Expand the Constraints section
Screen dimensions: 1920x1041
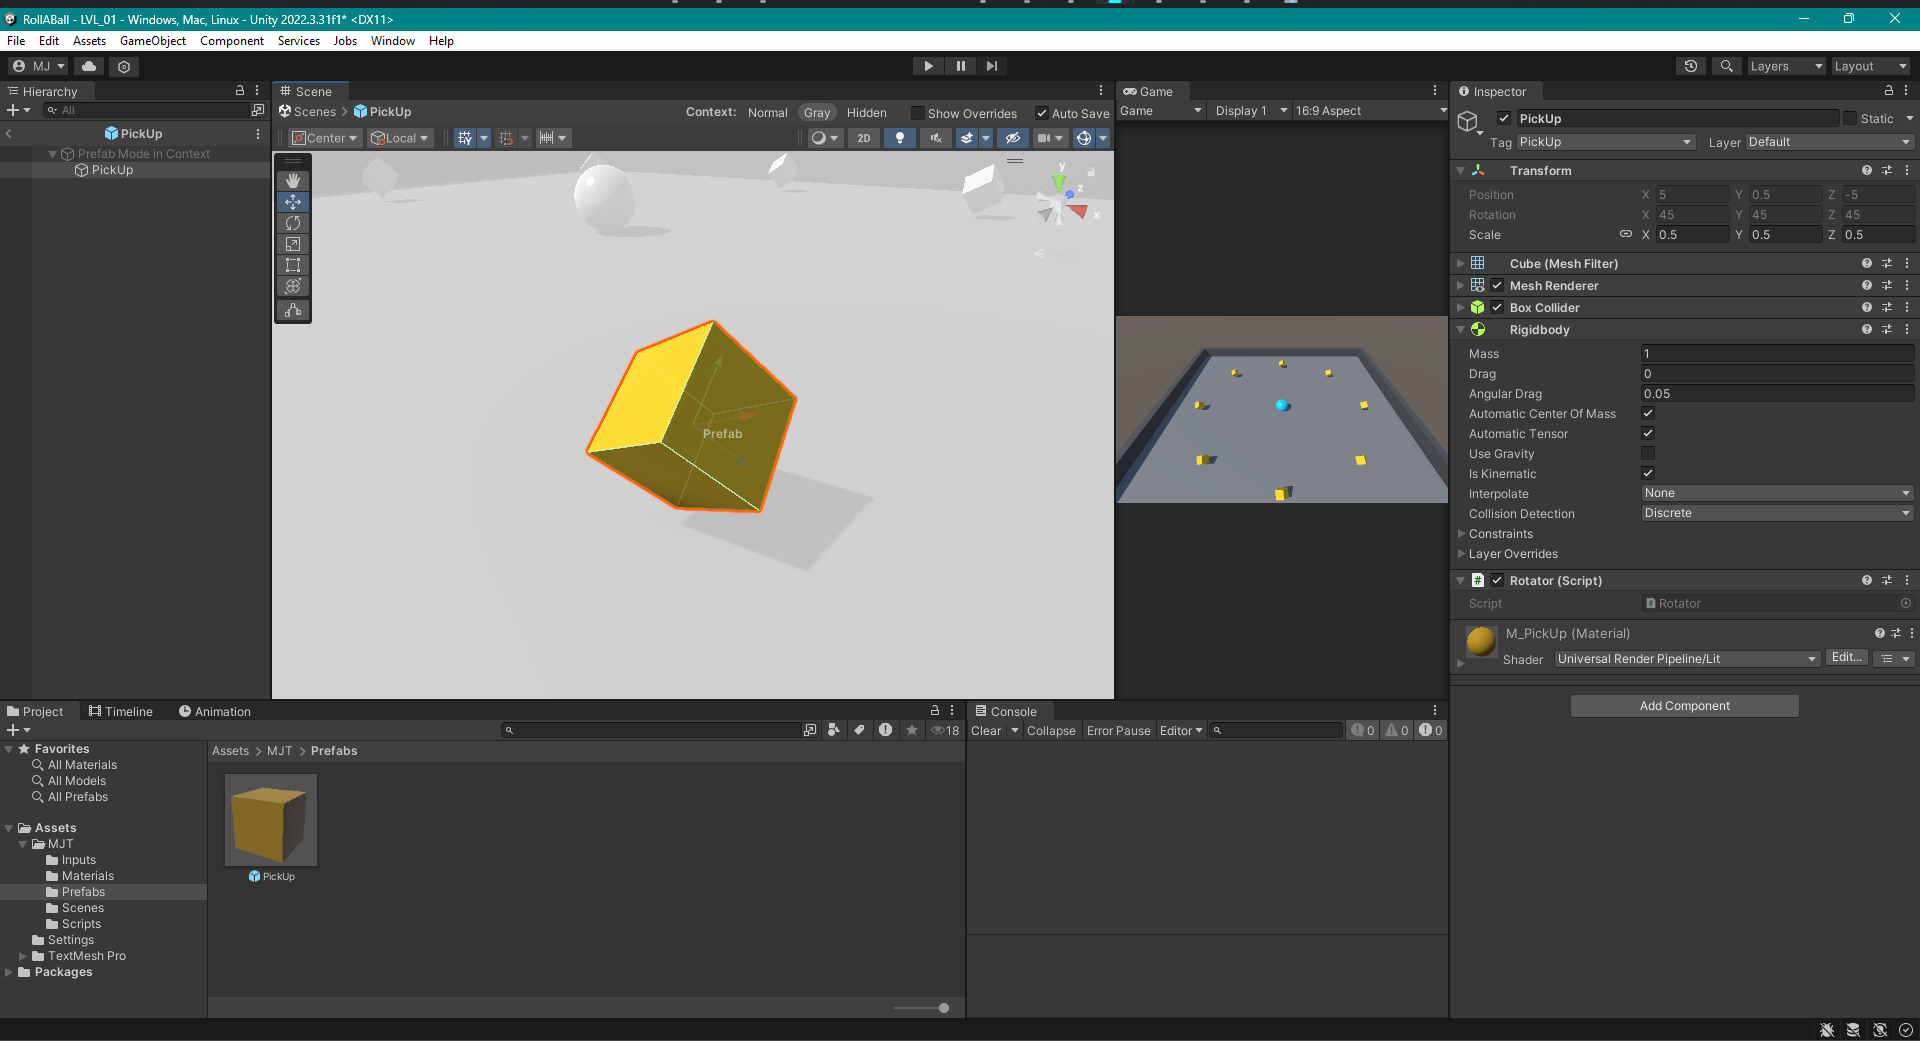[x=1500, y=534]
